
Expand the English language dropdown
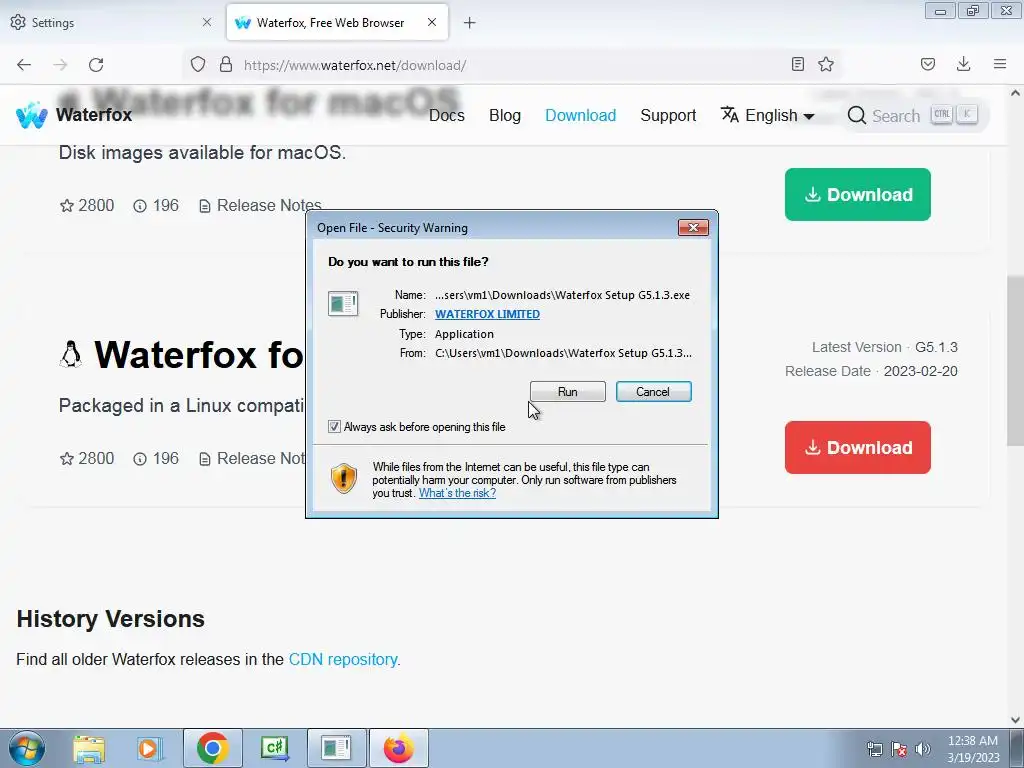(x=768, y=116)
